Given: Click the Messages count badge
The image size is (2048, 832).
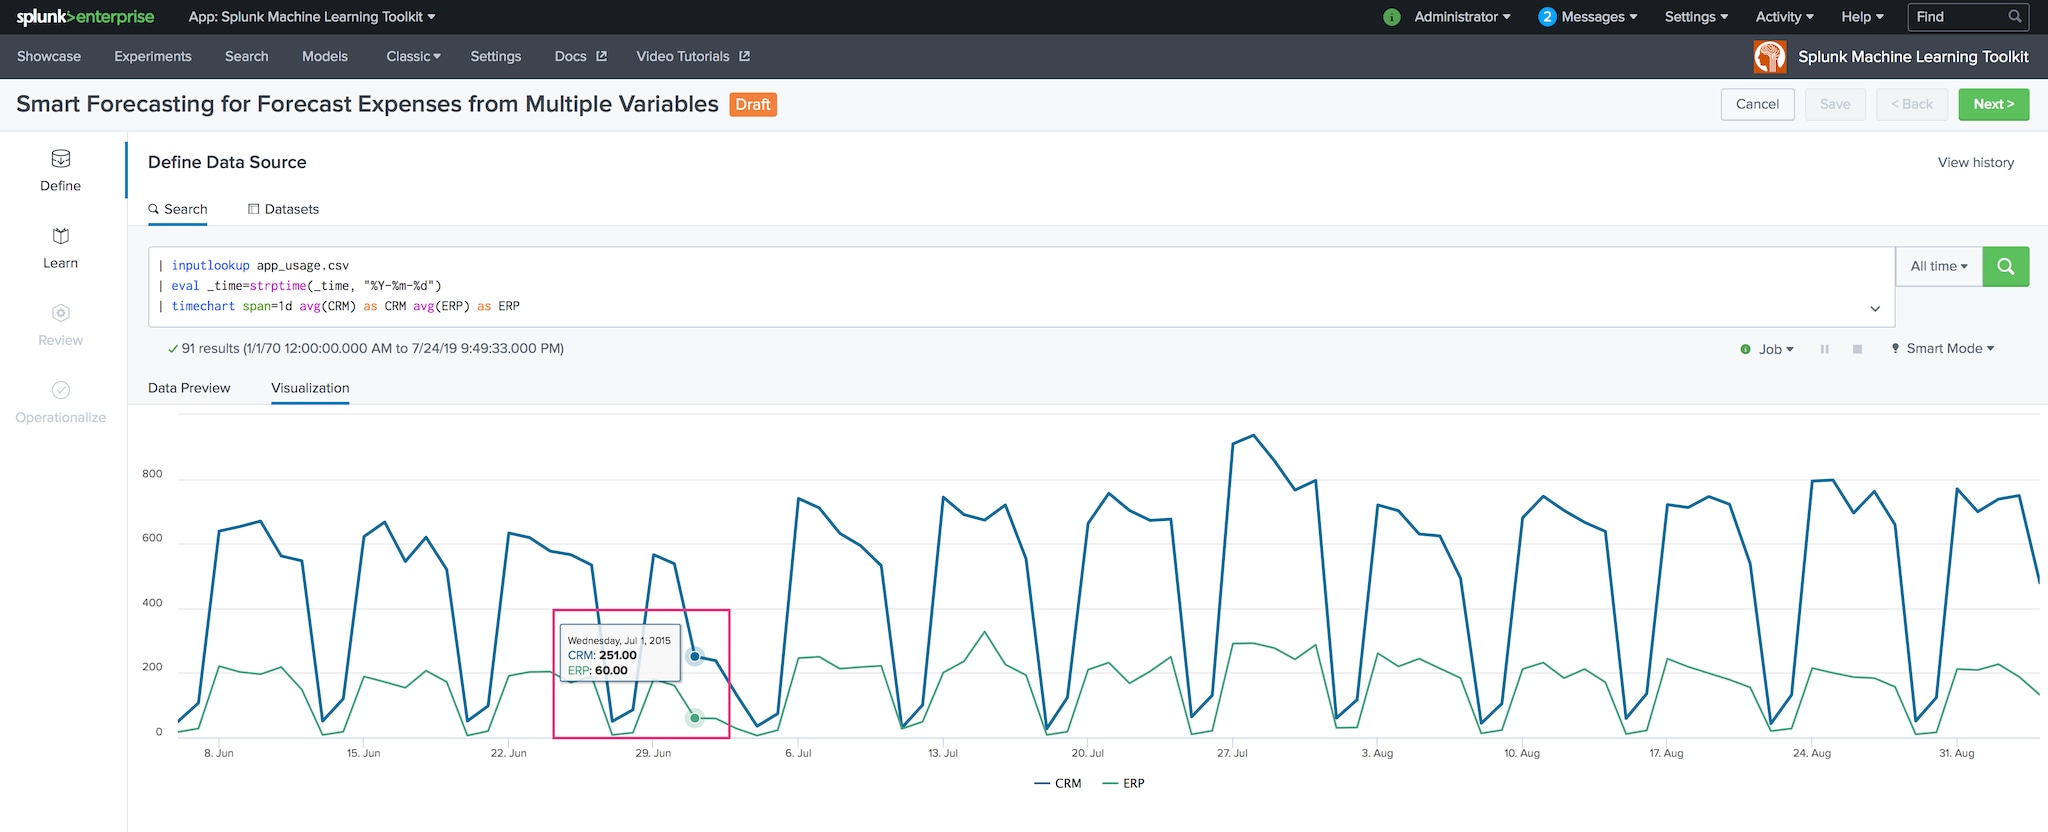Looking at the screenshot, I should click(1547, 17).
